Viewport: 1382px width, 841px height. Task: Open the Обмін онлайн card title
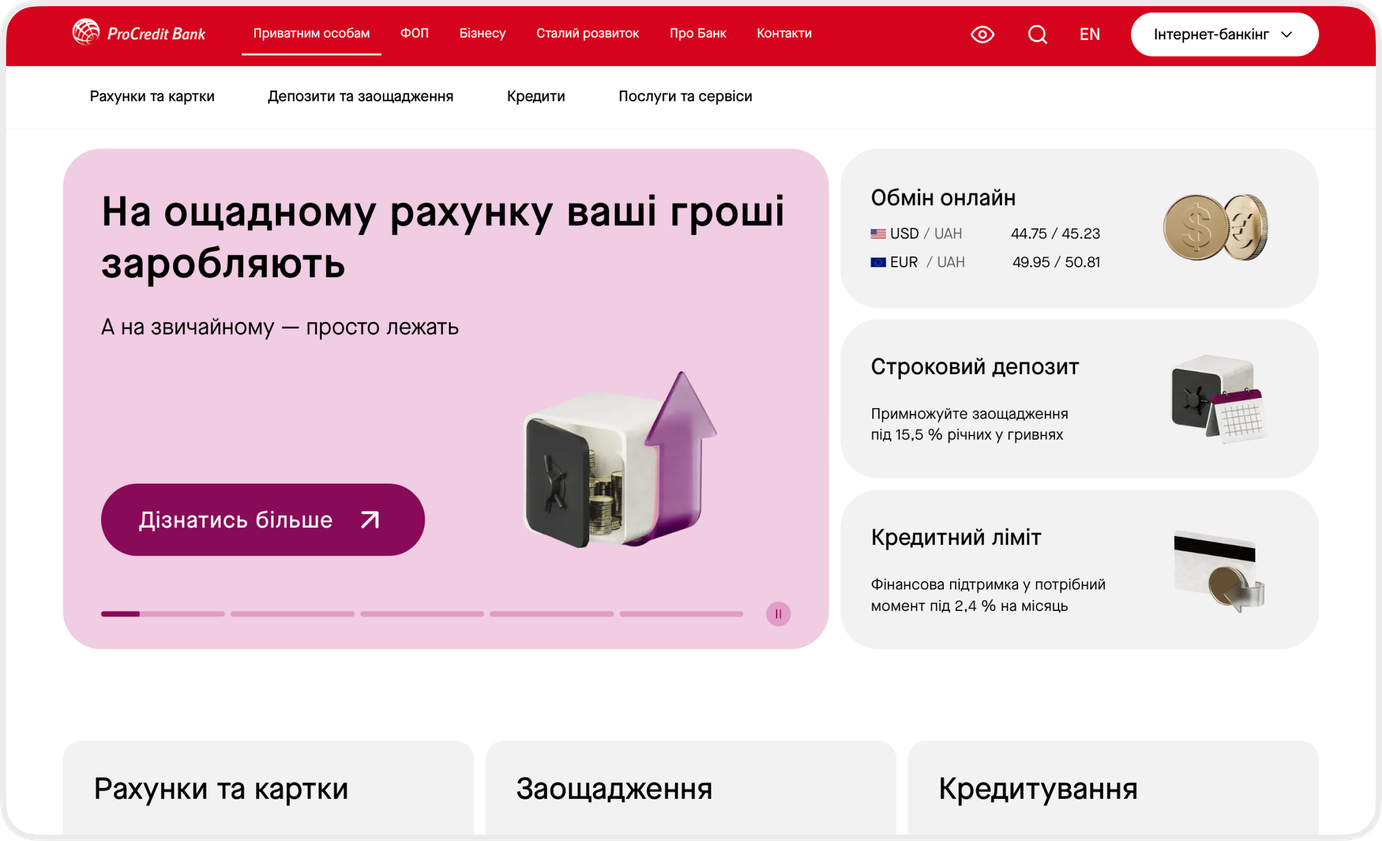943,198
